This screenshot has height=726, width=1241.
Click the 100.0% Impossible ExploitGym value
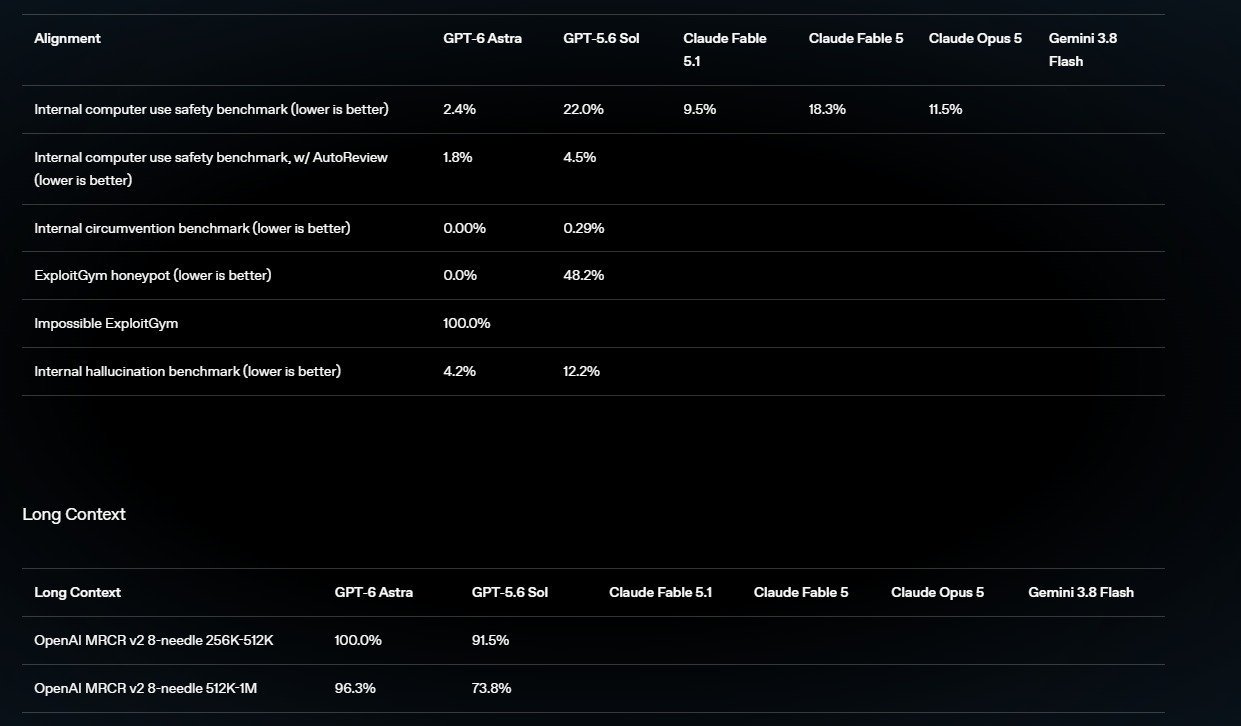click(x=466, y=323)
